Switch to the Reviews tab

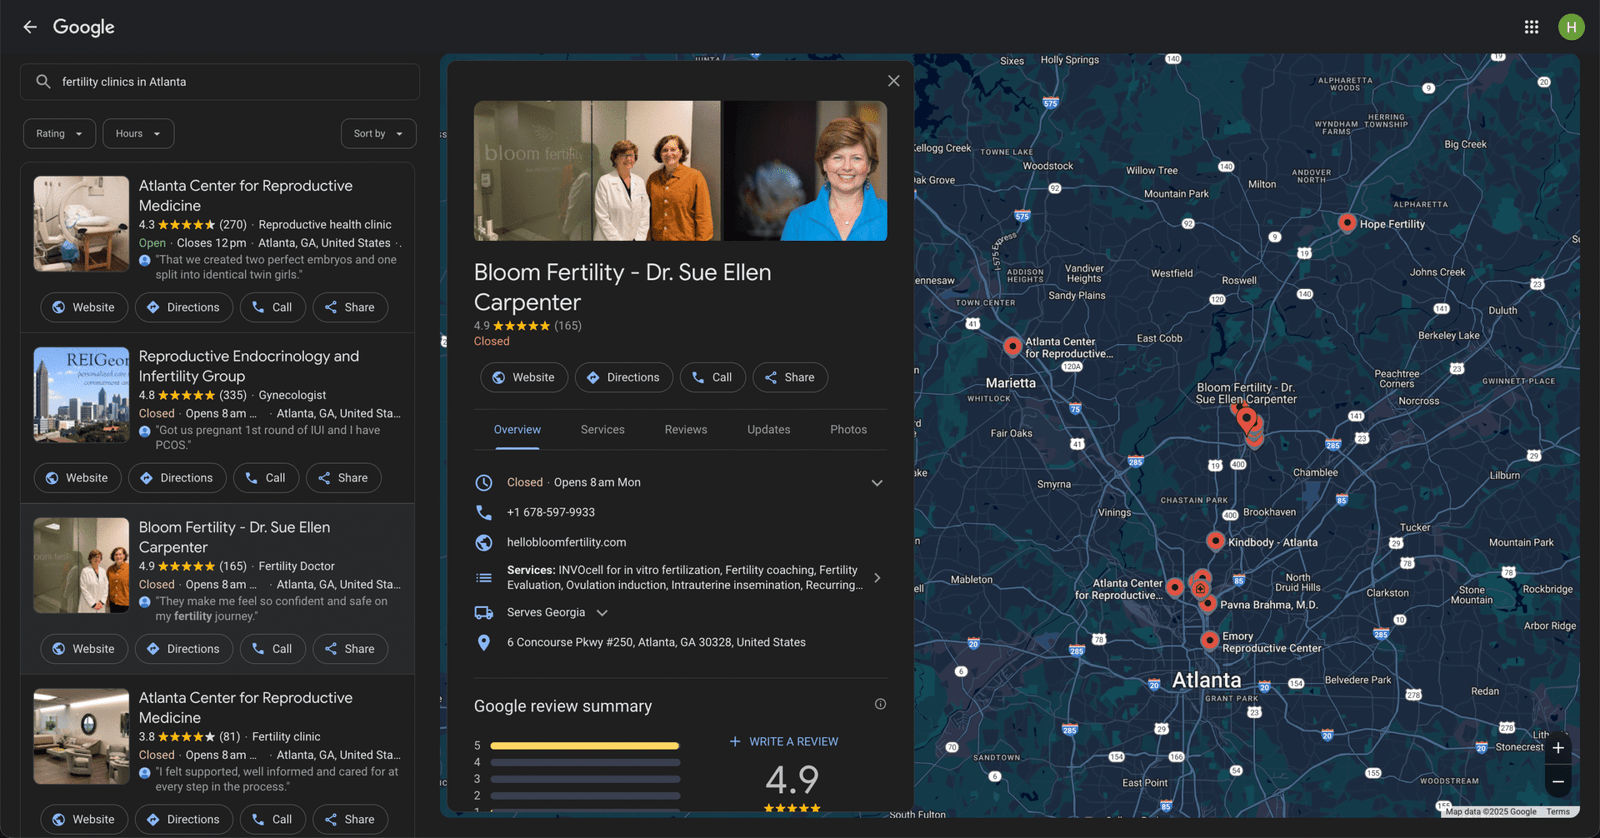[x=686, y=430]
